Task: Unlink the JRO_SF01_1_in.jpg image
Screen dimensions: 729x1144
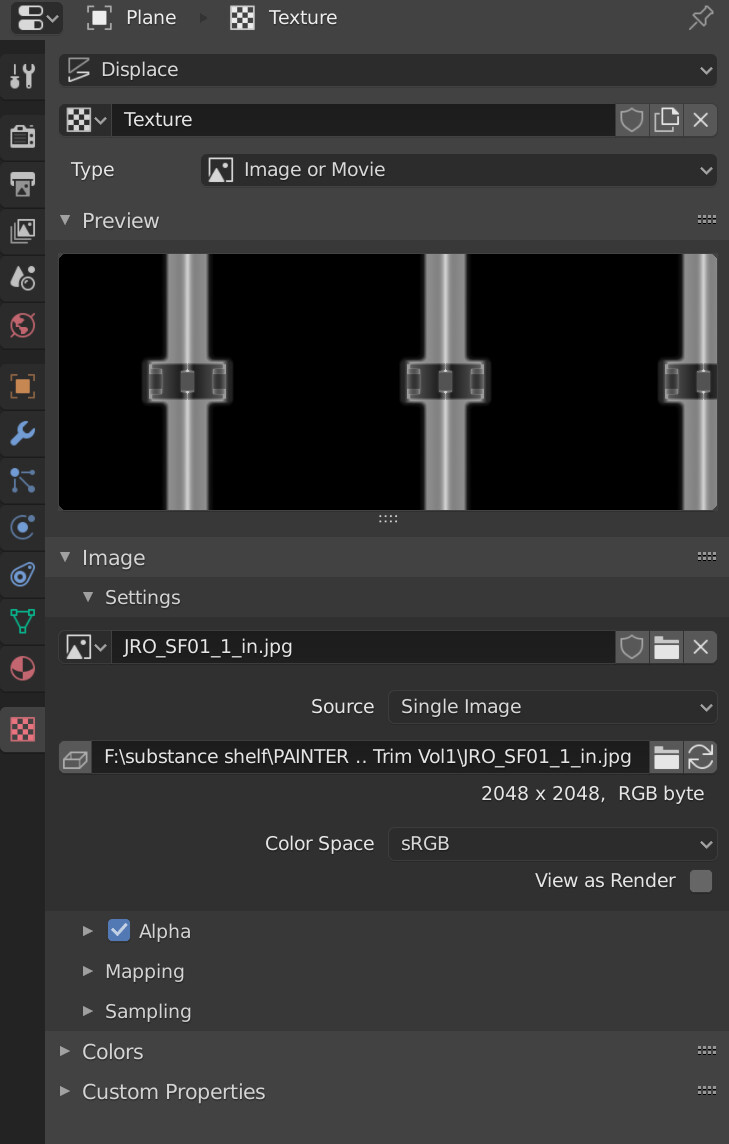Action: click(701, 647)
